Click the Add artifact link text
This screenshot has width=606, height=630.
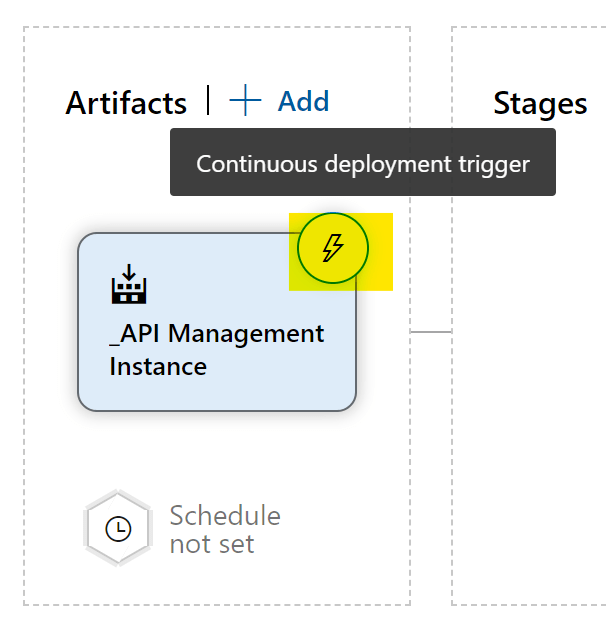click(x=303, y=101)
